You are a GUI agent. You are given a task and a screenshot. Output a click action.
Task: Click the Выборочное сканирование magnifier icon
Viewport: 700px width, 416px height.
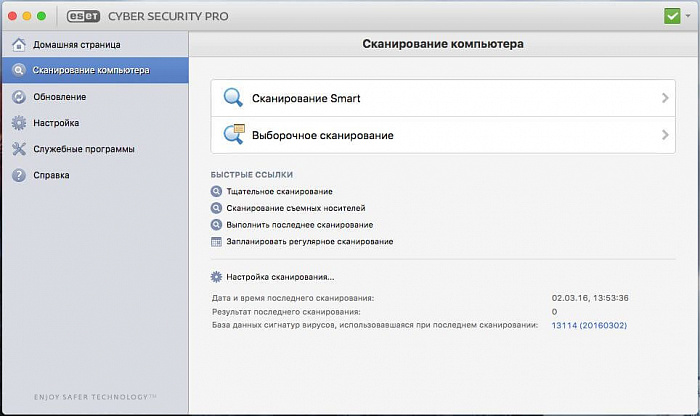(233, 134)
